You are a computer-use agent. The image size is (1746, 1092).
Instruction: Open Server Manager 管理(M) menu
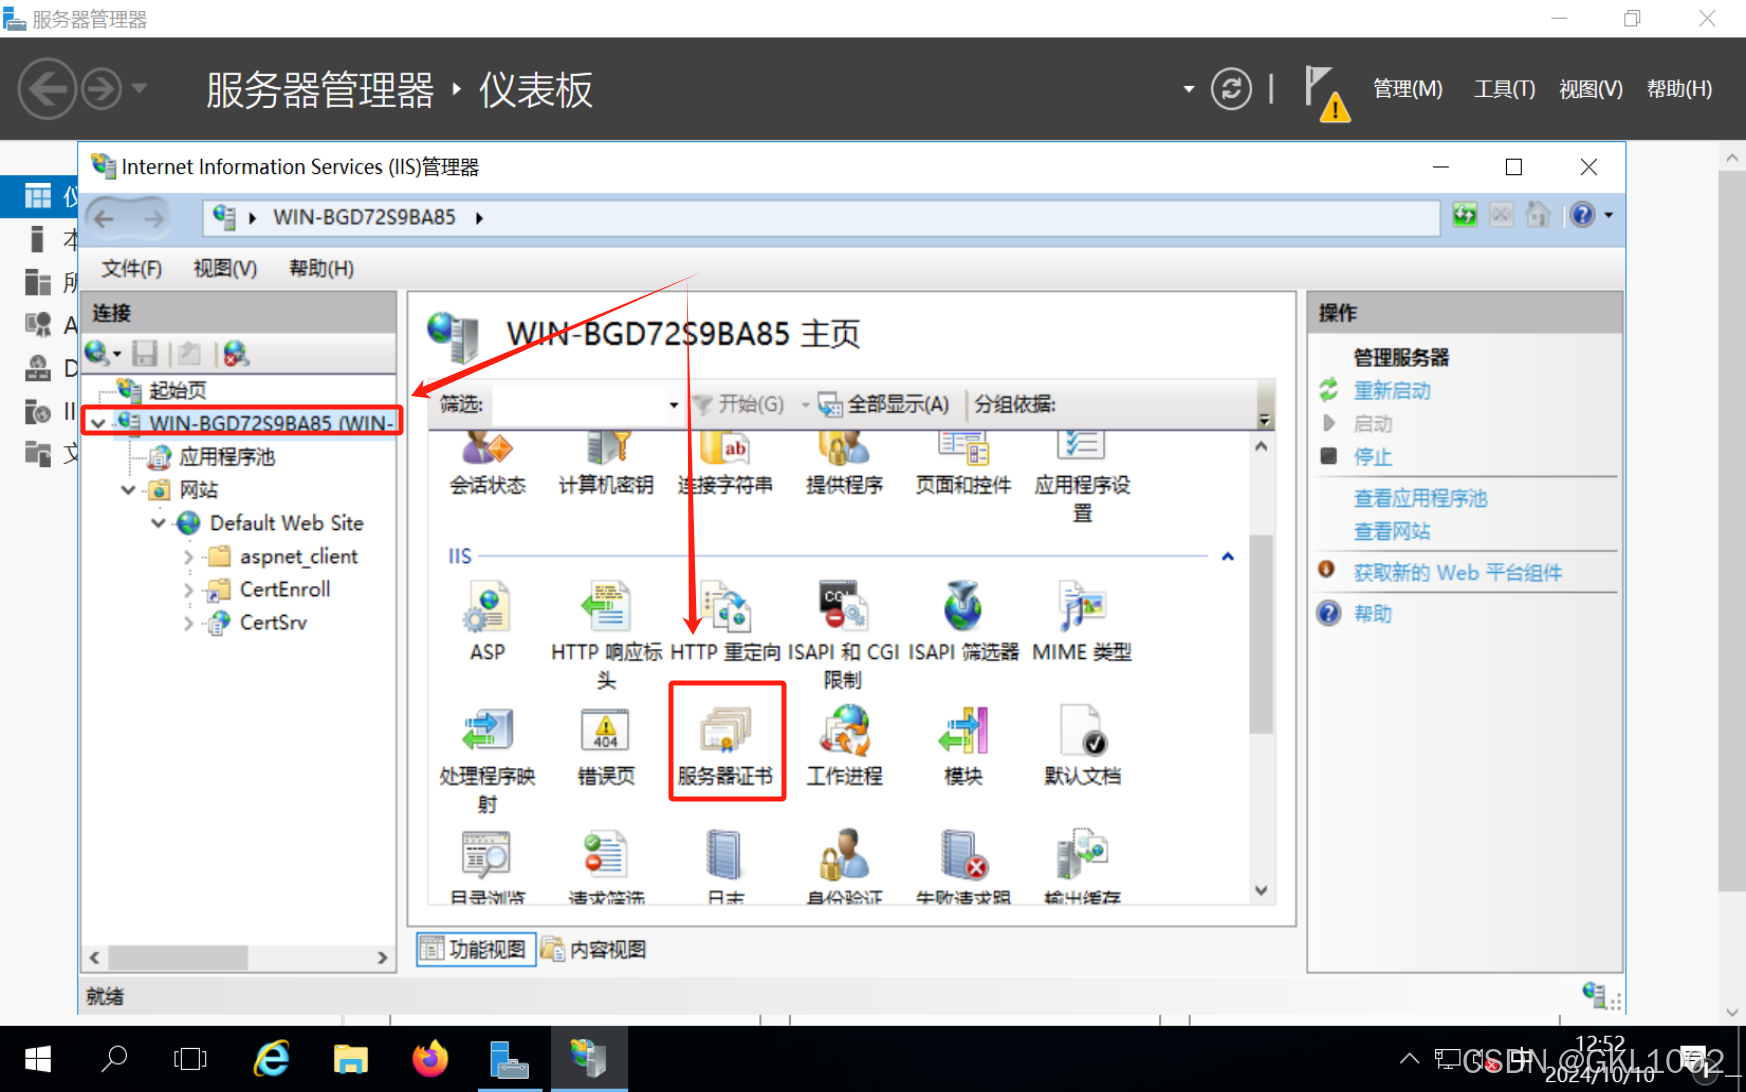click(x=1408, y=89)
